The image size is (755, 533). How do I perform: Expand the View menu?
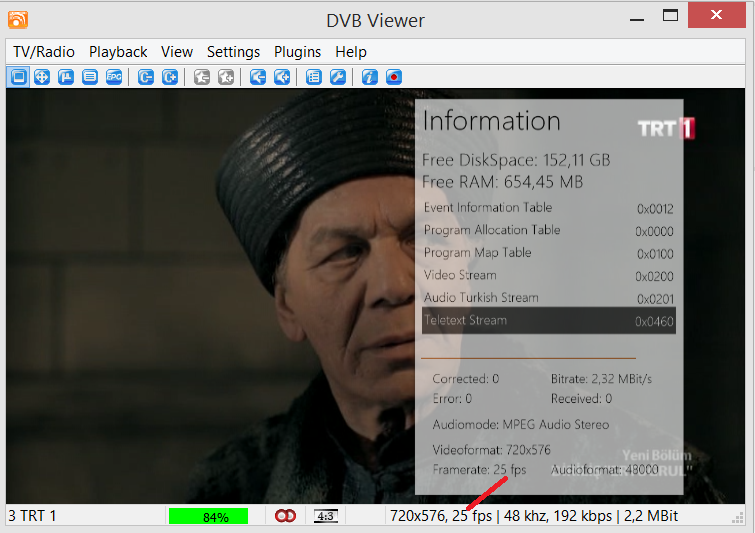click(x=177, y=52)
